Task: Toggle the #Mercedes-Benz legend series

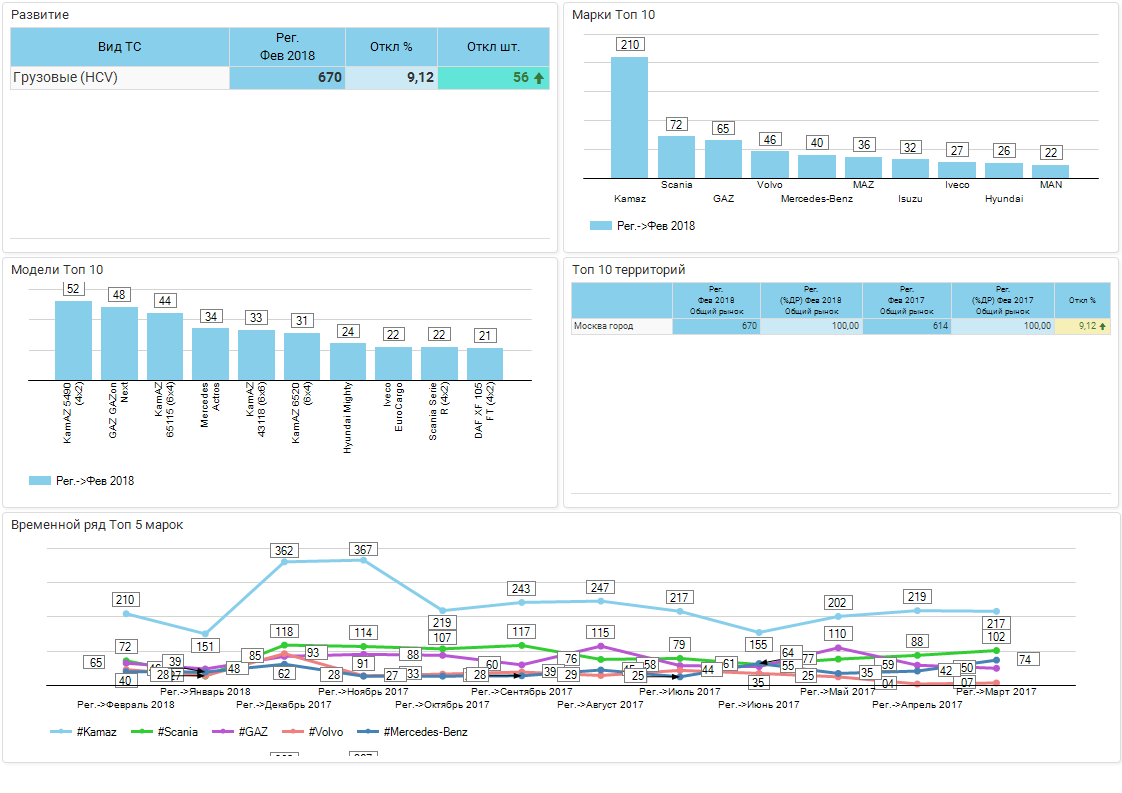Action: (413, 731)
